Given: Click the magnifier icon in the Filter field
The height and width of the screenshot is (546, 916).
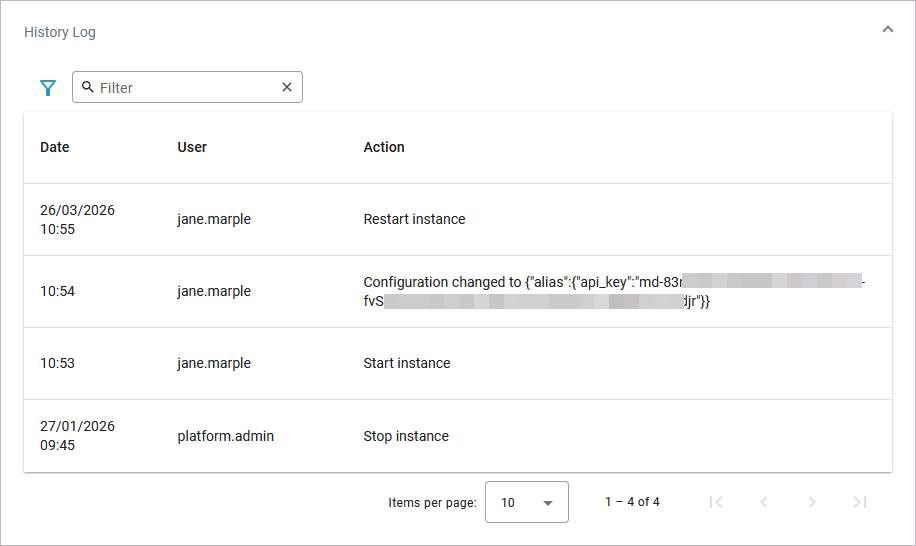Looking at the screenshot, I should point(88,88).
